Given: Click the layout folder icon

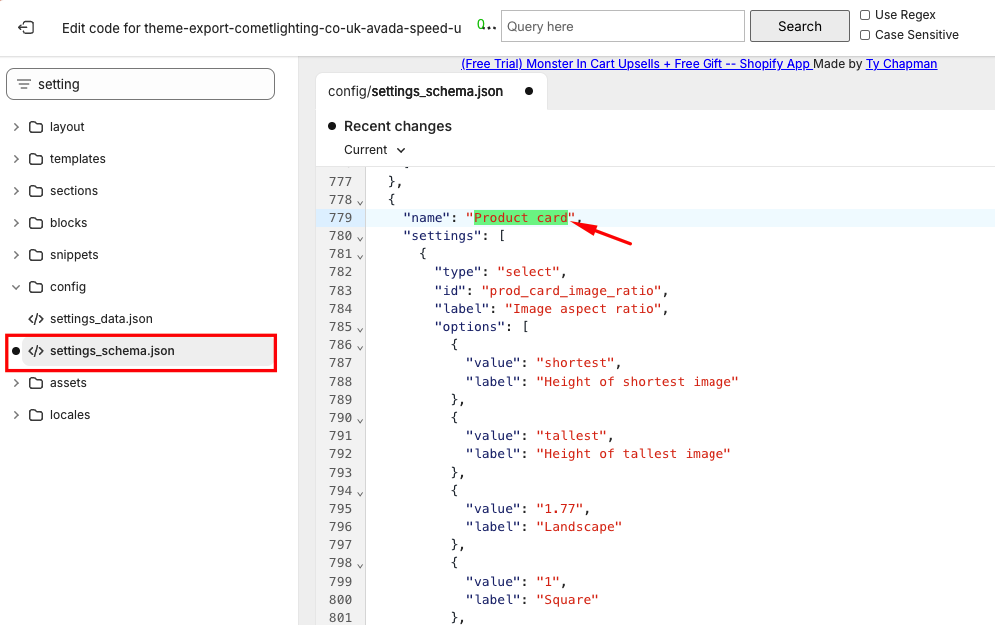Looking at the screenshot, I should coord(36,127).
